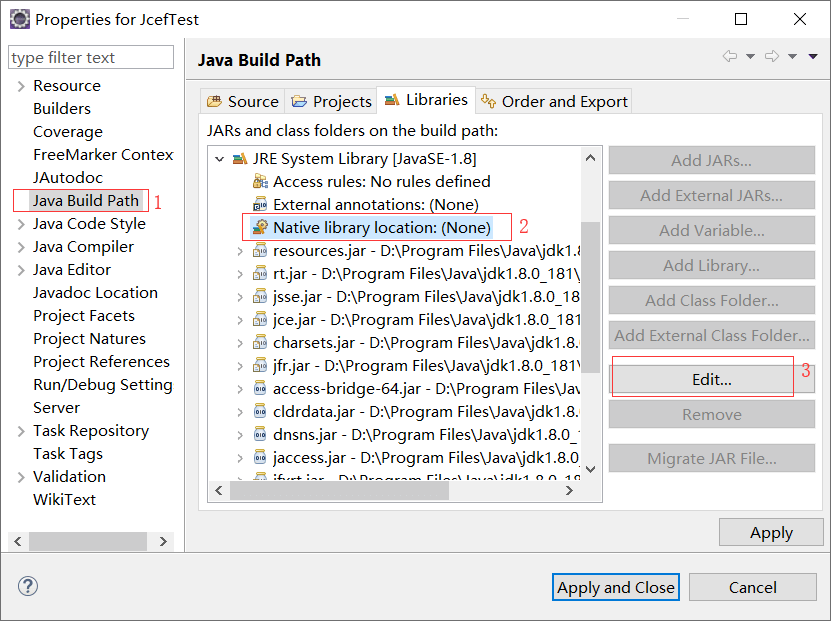Click the Access rules icon
Screen dimensions: 831x621
pyautogui.click(x=260, y=182)
